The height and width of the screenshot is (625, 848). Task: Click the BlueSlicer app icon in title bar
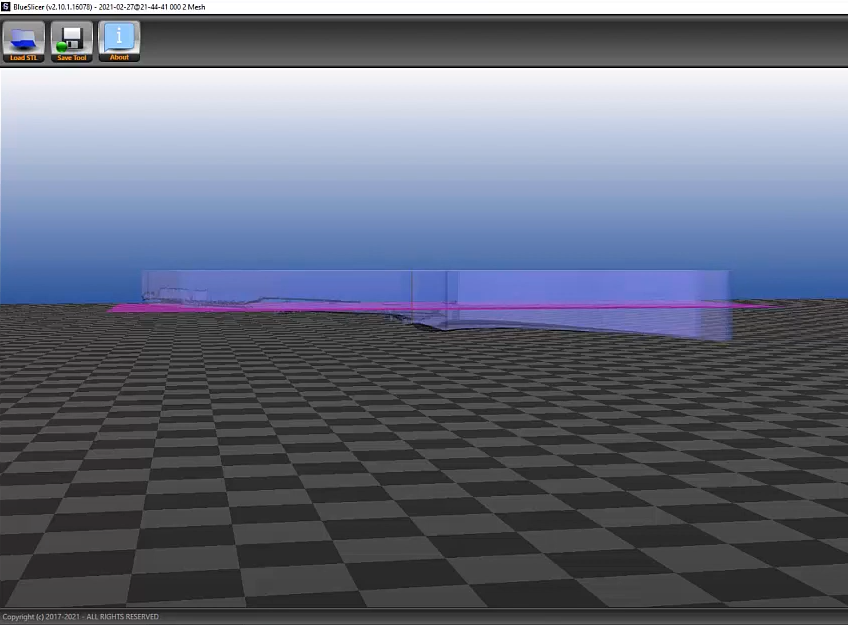[x=6, y=7]
